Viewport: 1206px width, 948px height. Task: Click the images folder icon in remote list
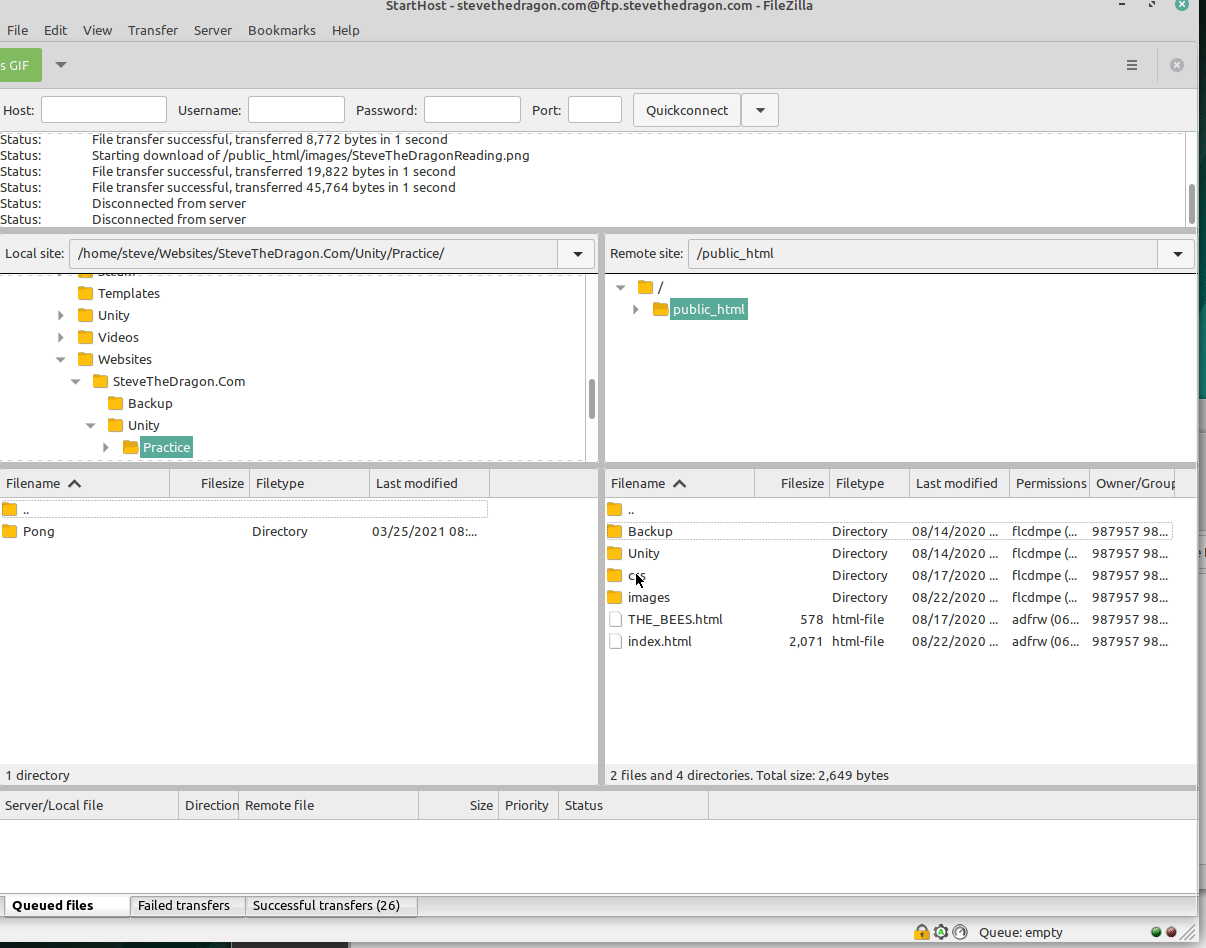pyautogui.click(x=615, y=597)
